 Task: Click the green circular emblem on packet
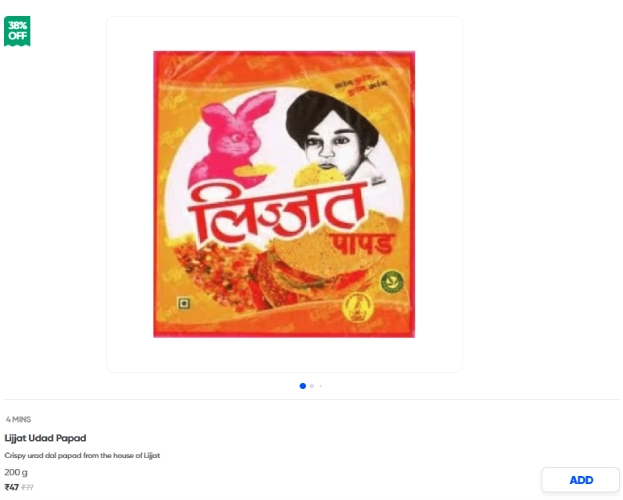(392, 281)
